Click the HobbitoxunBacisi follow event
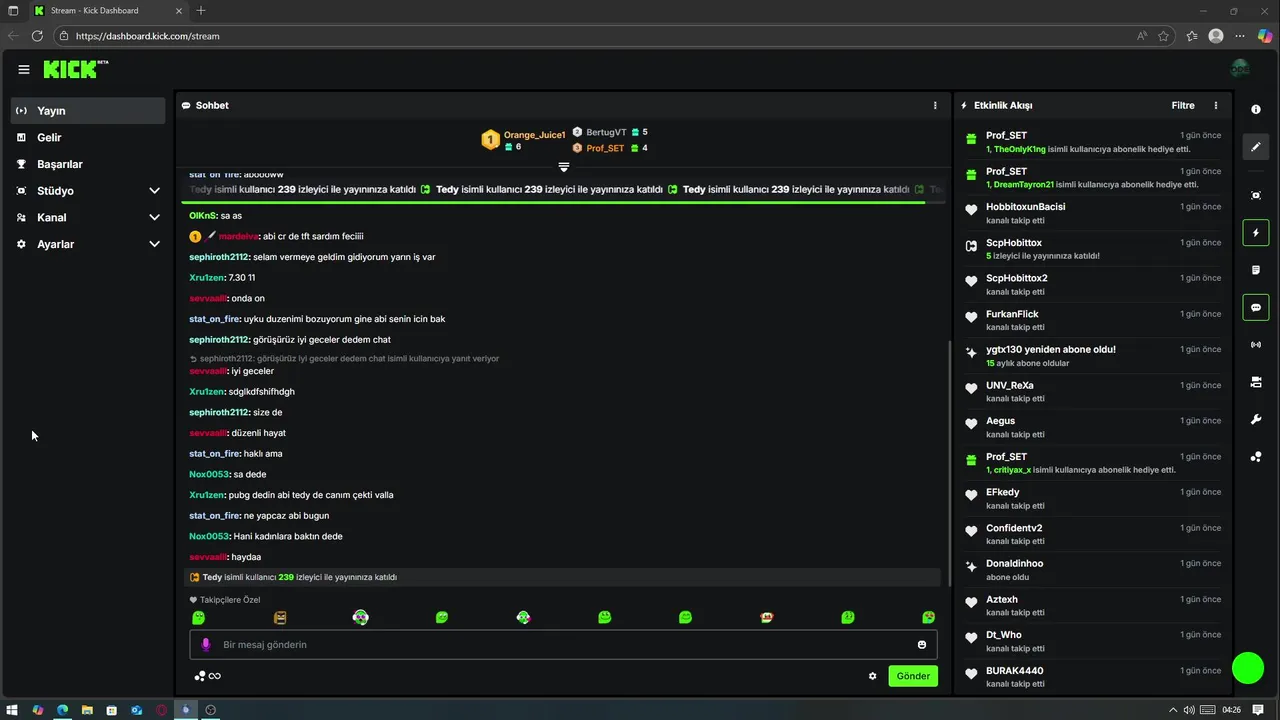 tap(1091, 212)
